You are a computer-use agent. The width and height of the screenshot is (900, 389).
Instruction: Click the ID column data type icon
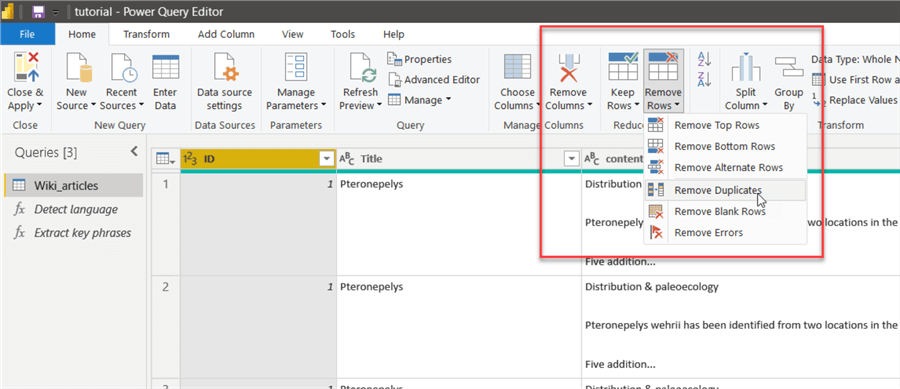[x=190, y=159]
